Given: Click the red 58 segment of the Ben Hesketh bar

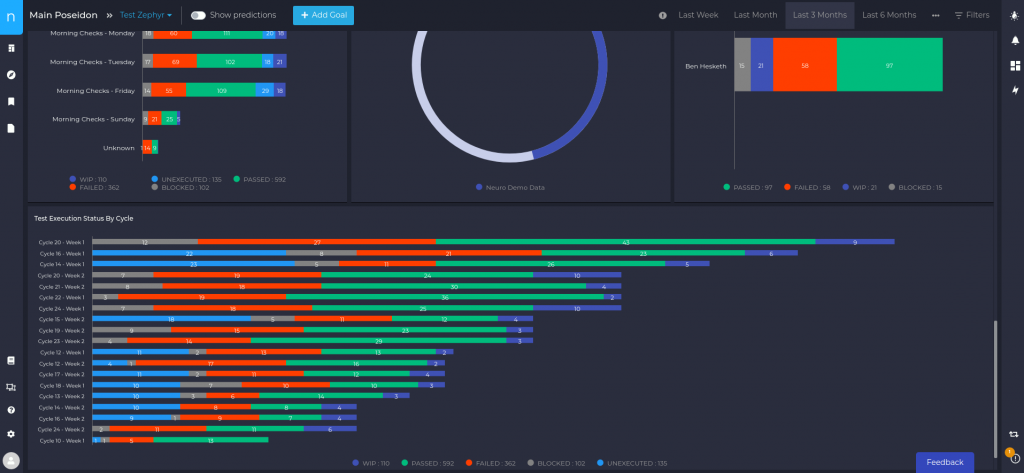Looking at the screenshot, I should pyautogui.click(x=805, y=65).
